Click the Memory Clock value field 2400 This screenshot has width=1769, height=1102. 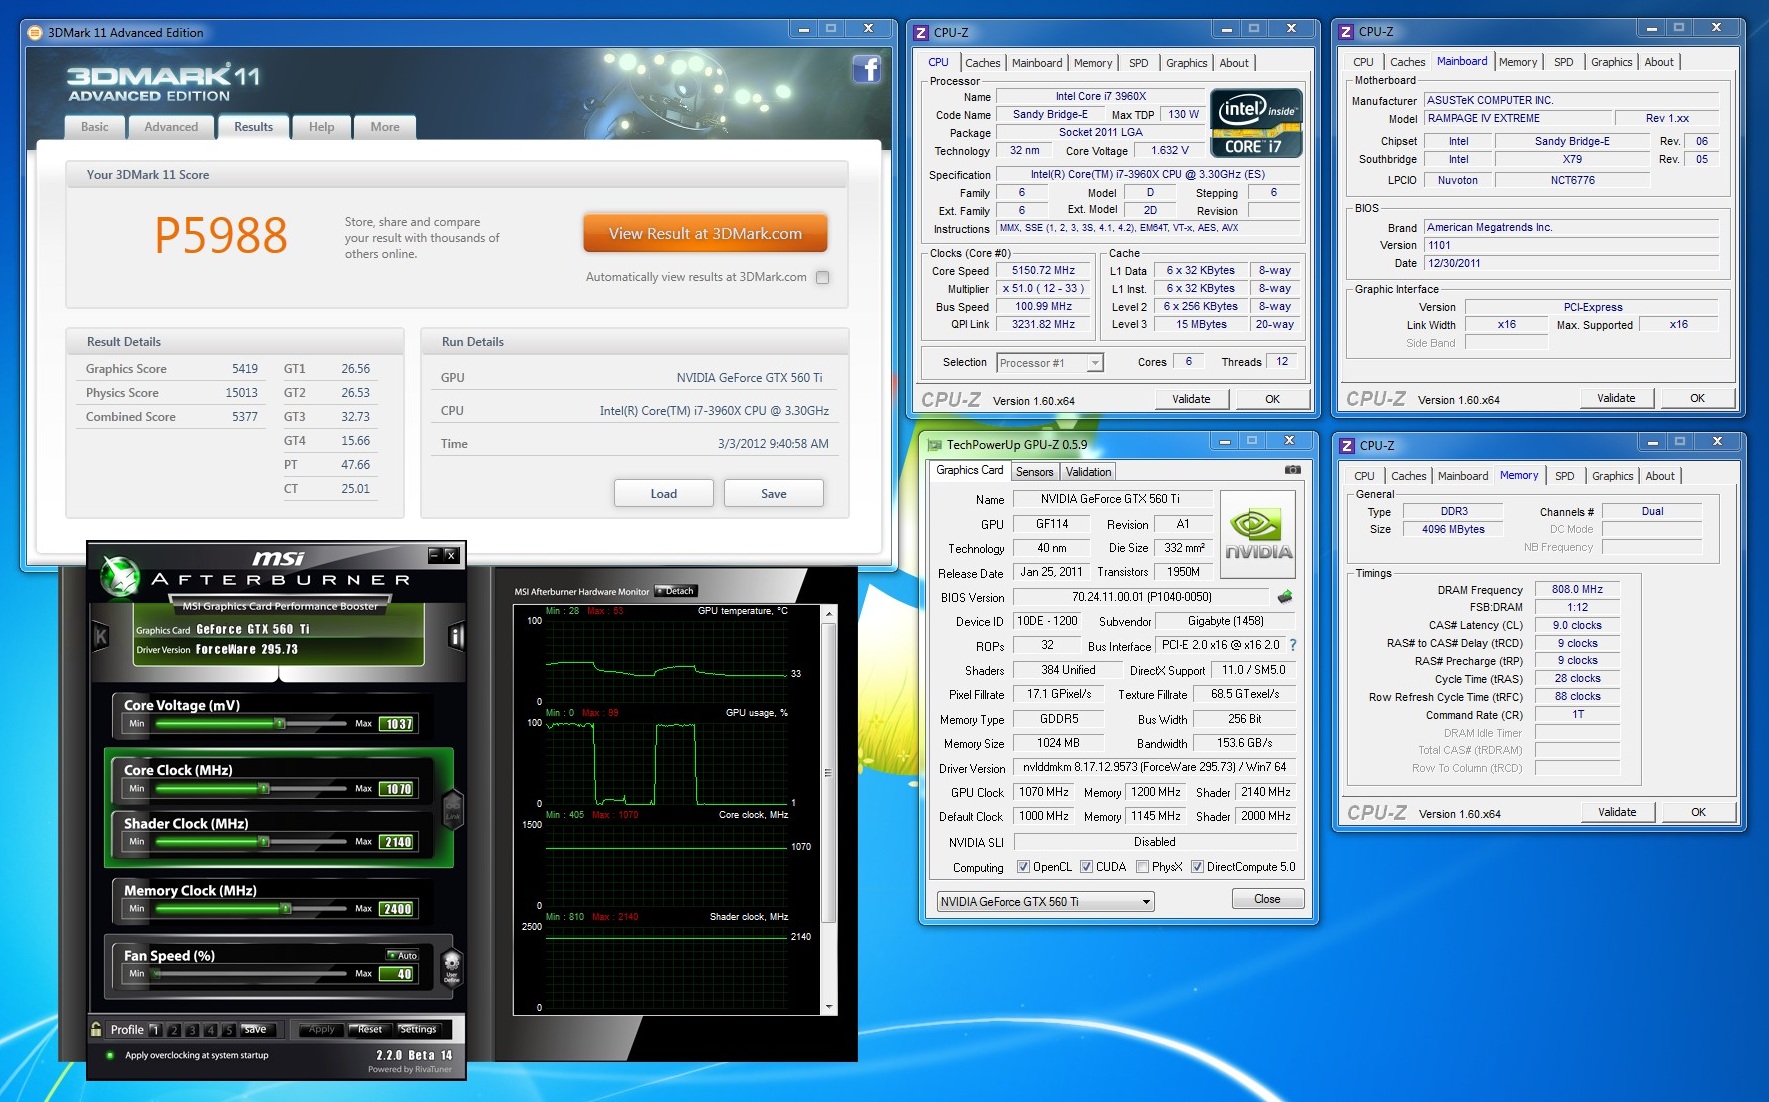pos(397,909)
